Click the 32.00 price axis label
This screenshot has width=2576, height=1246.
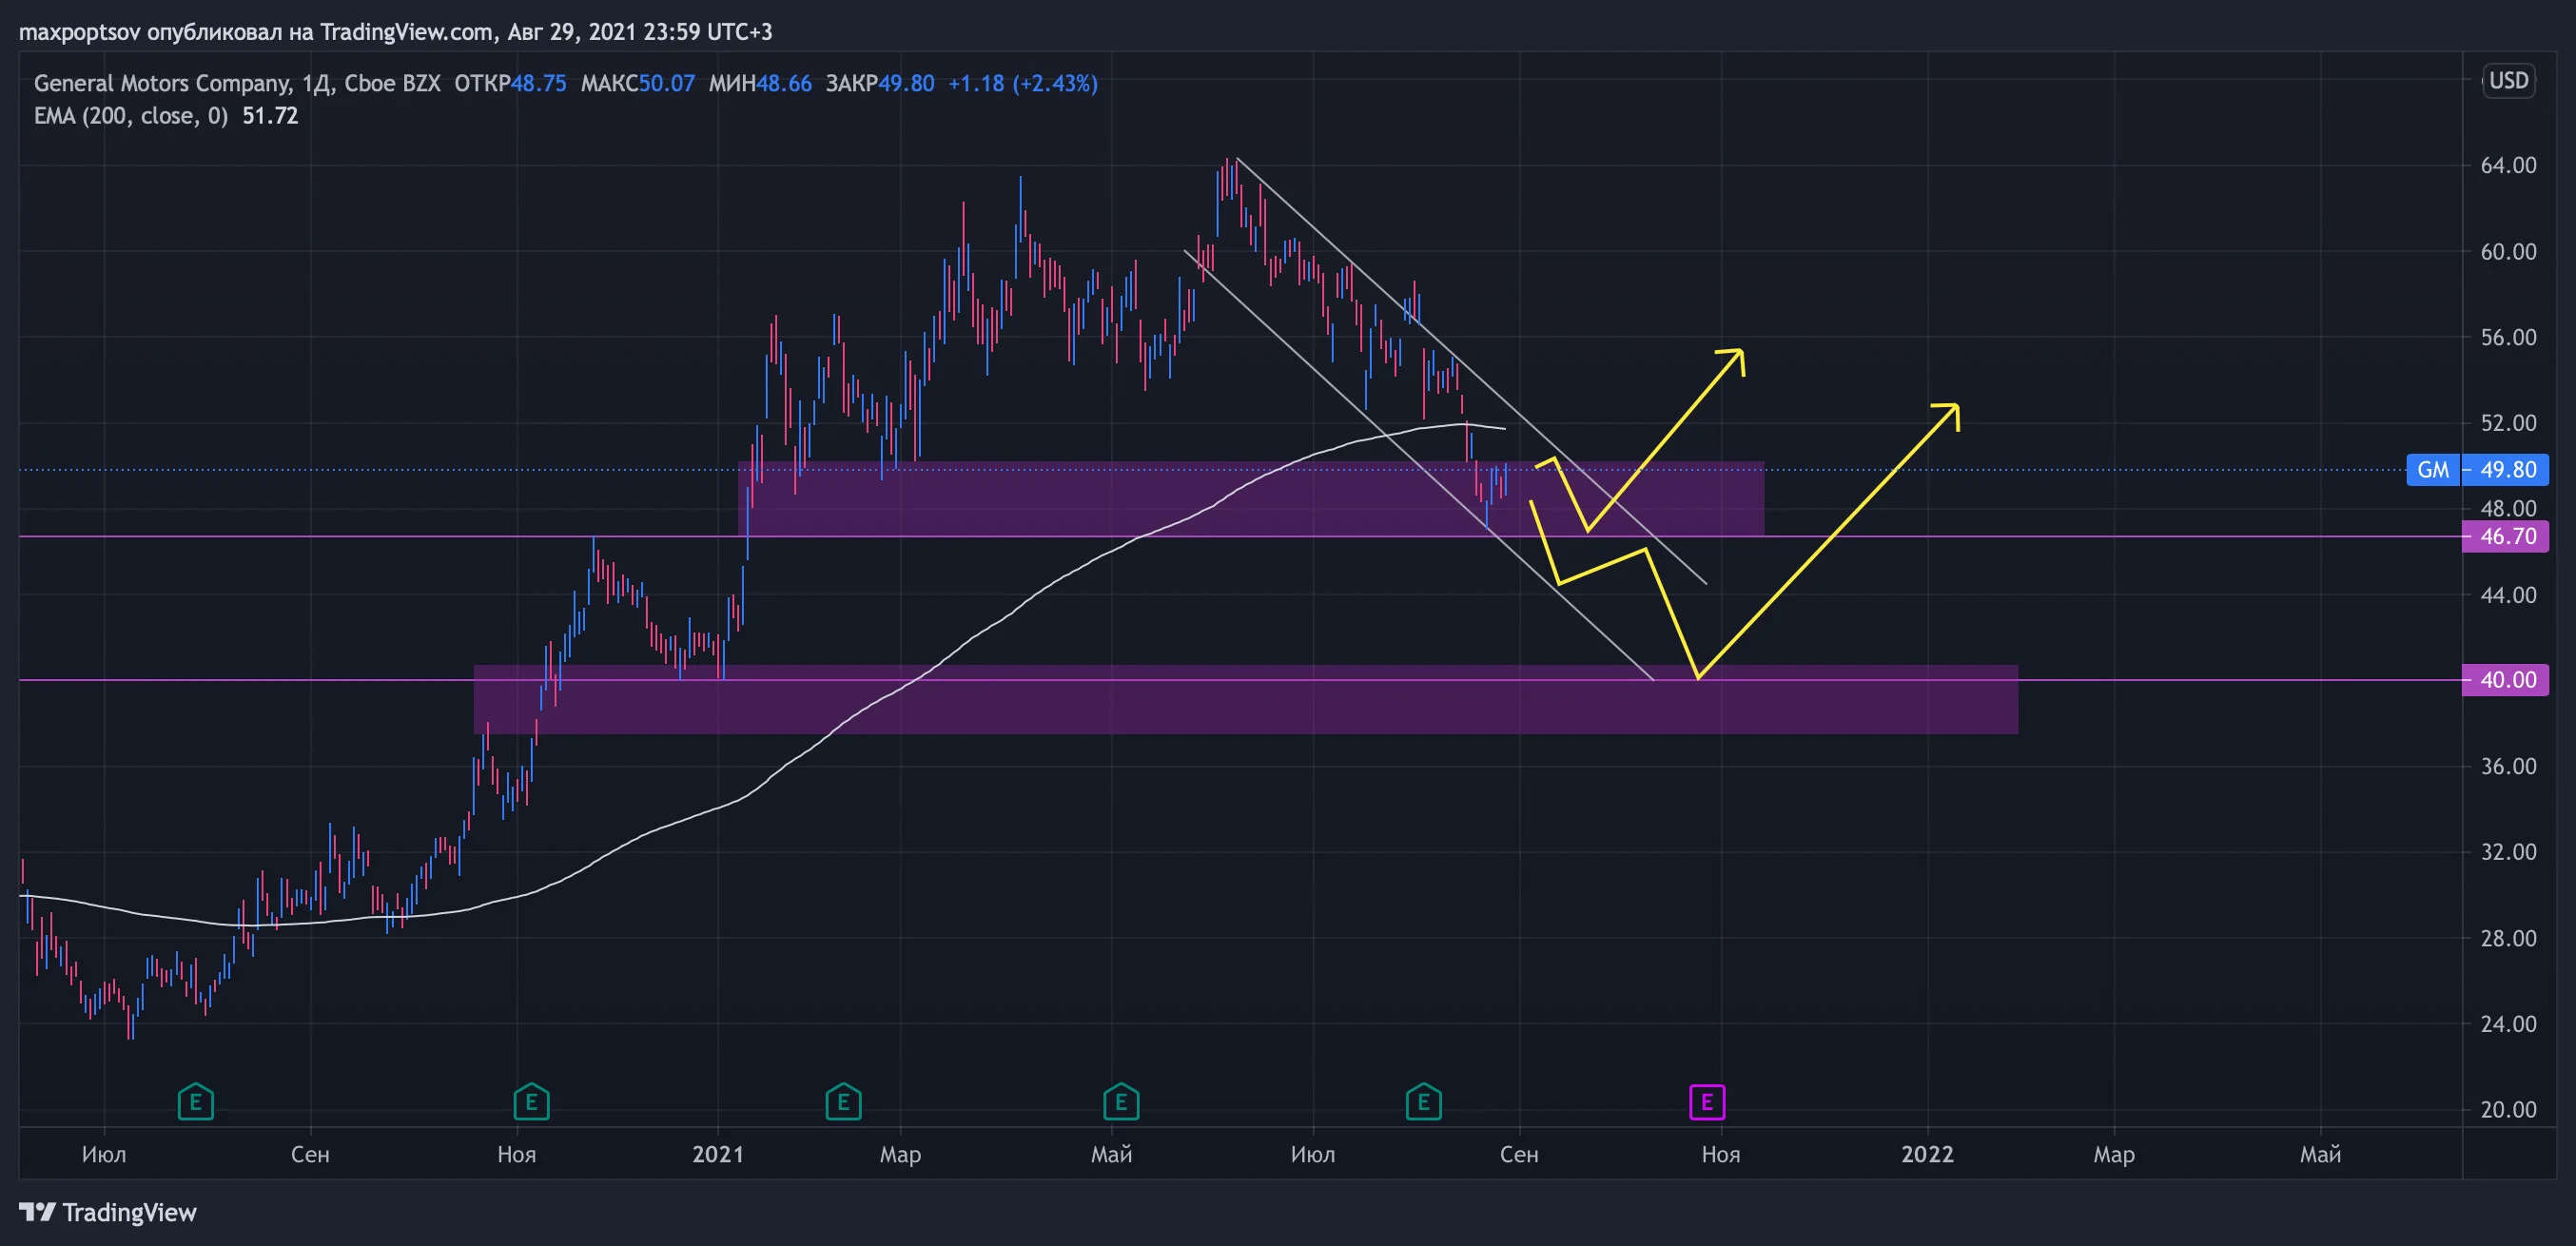point(2508,852)
